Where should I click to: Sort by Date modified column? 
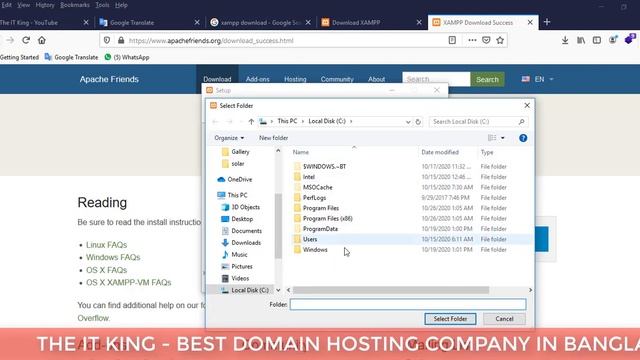tap(440, 152)
